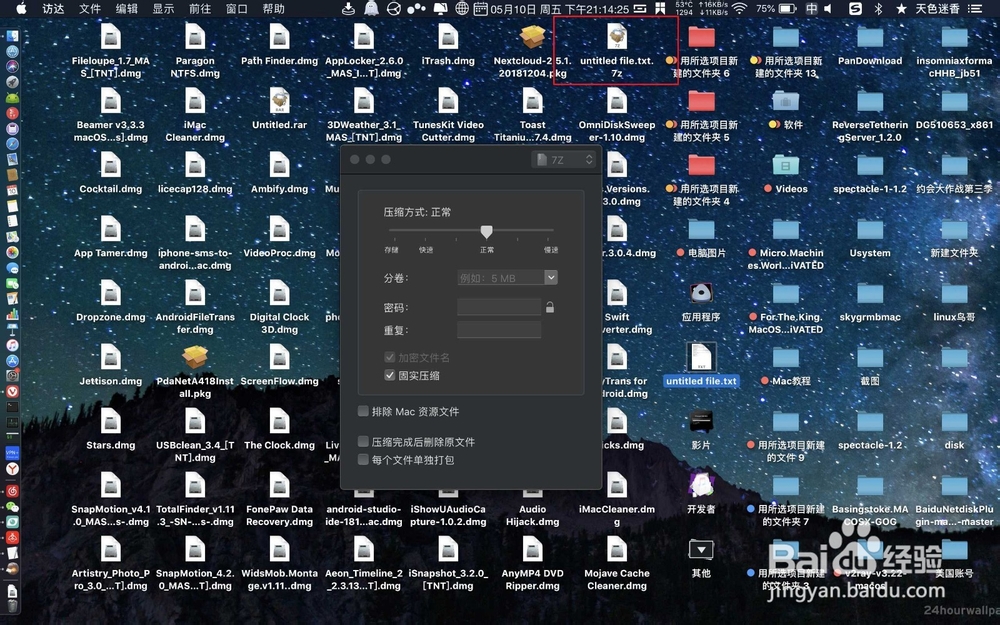
Task: Open Photos app from the dock
Action: [x=12, y=253]
